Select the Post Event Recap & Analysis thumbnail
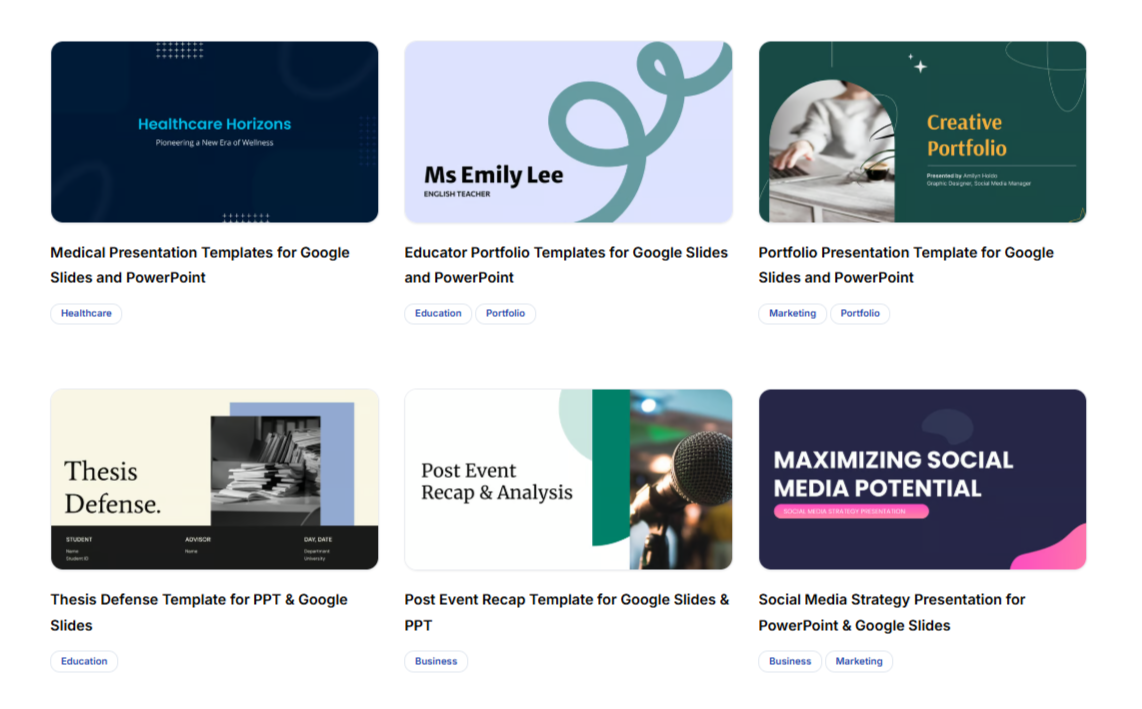1142x709 pixels. pos(568,479)
